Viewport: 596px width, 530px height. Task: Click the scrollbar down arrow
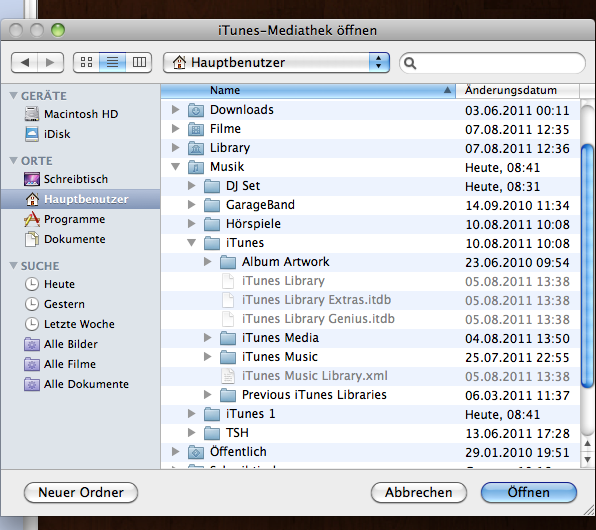pyautogui.click(x=588, y=460)
